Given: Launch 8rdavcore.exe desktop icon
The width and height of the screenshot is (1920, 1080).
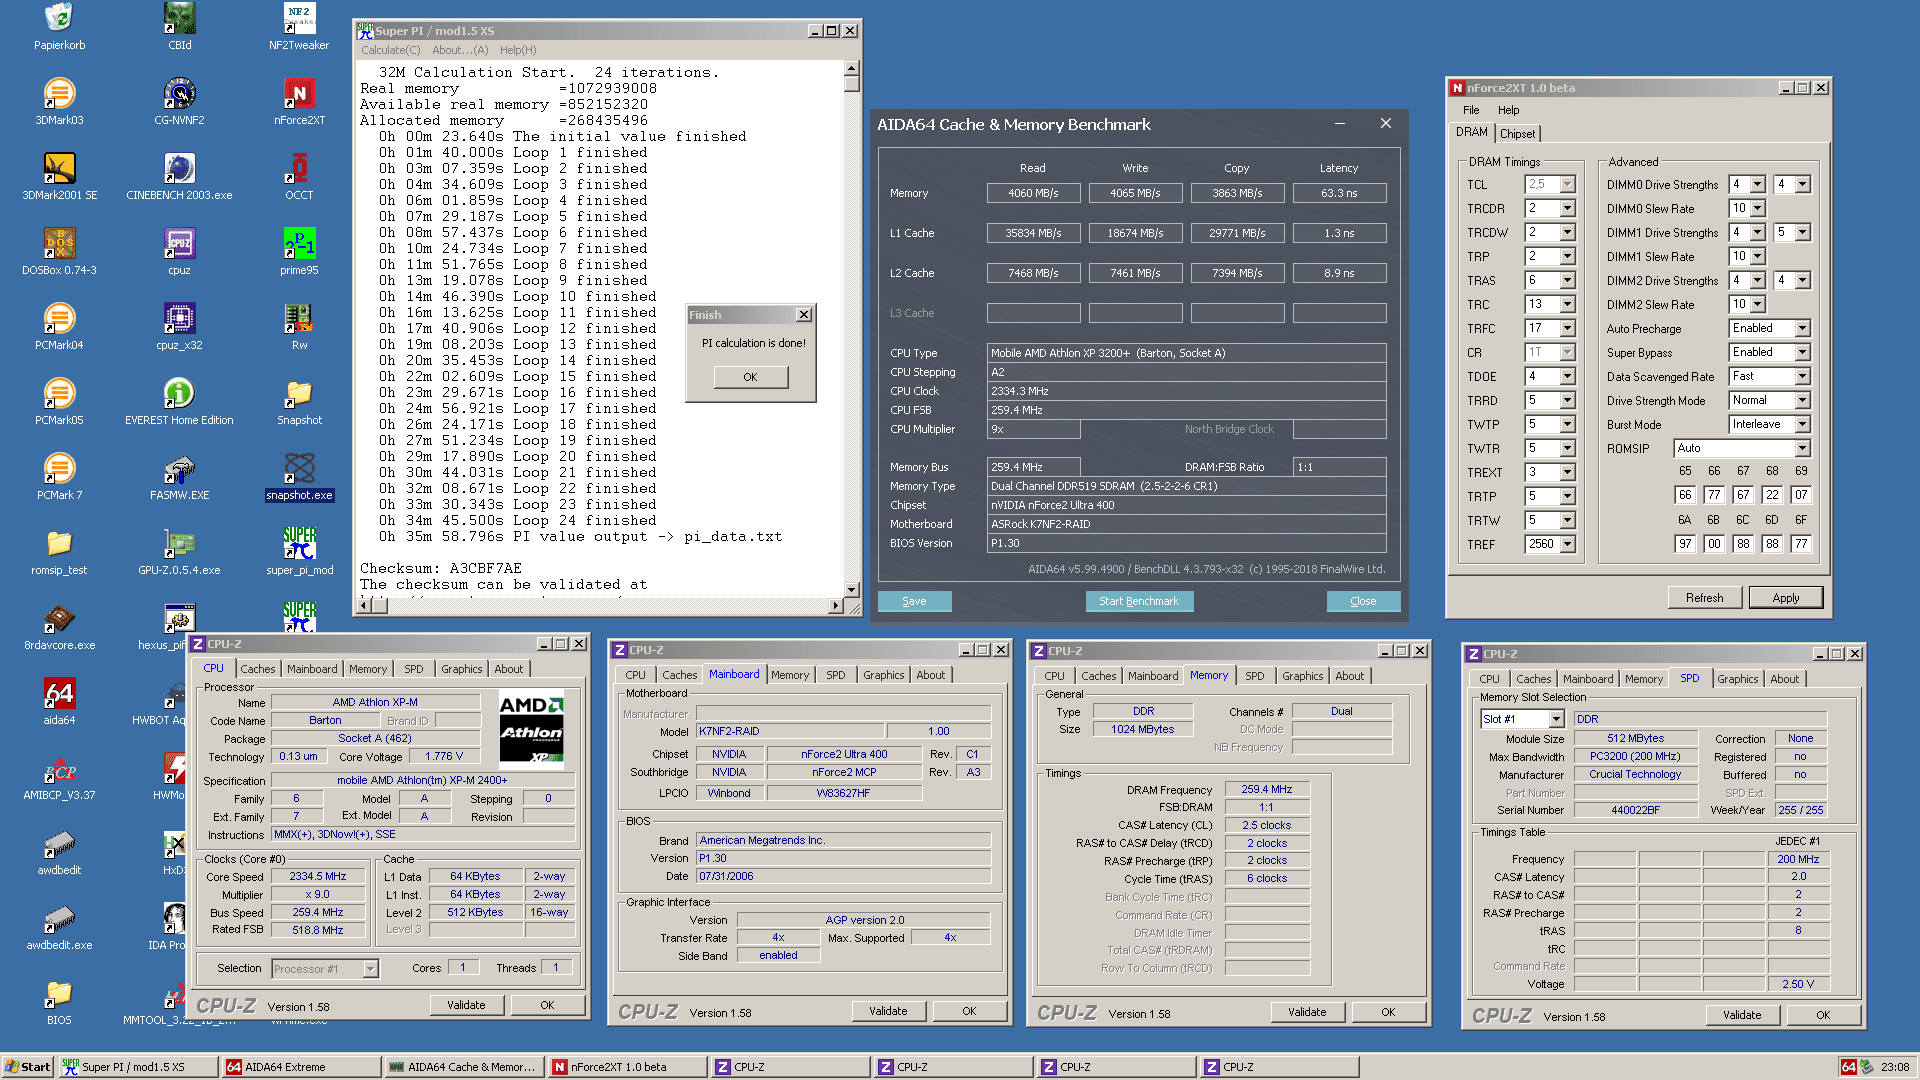Looking at the screenshot, I should click(x=59, y=626).
